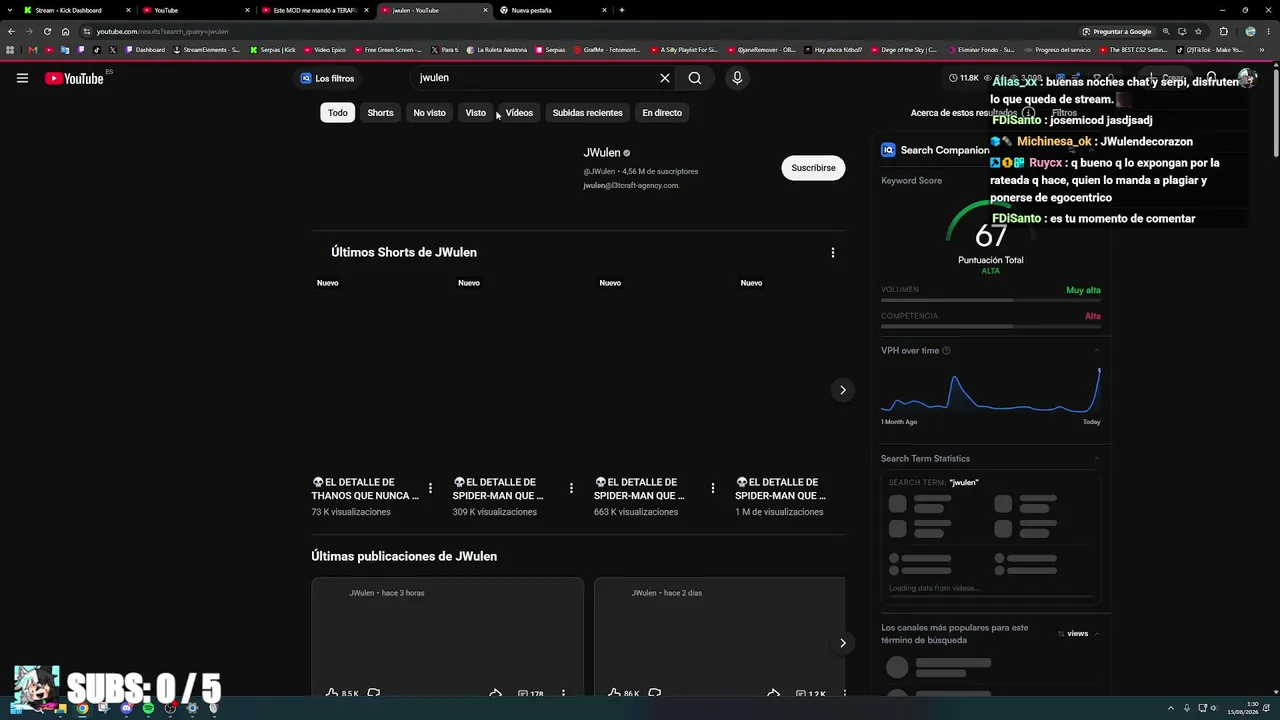Screen dimensions: 1280x720
Task: Switch to the Nueva pestaña browser tab
Action: [x=553, y=10]
